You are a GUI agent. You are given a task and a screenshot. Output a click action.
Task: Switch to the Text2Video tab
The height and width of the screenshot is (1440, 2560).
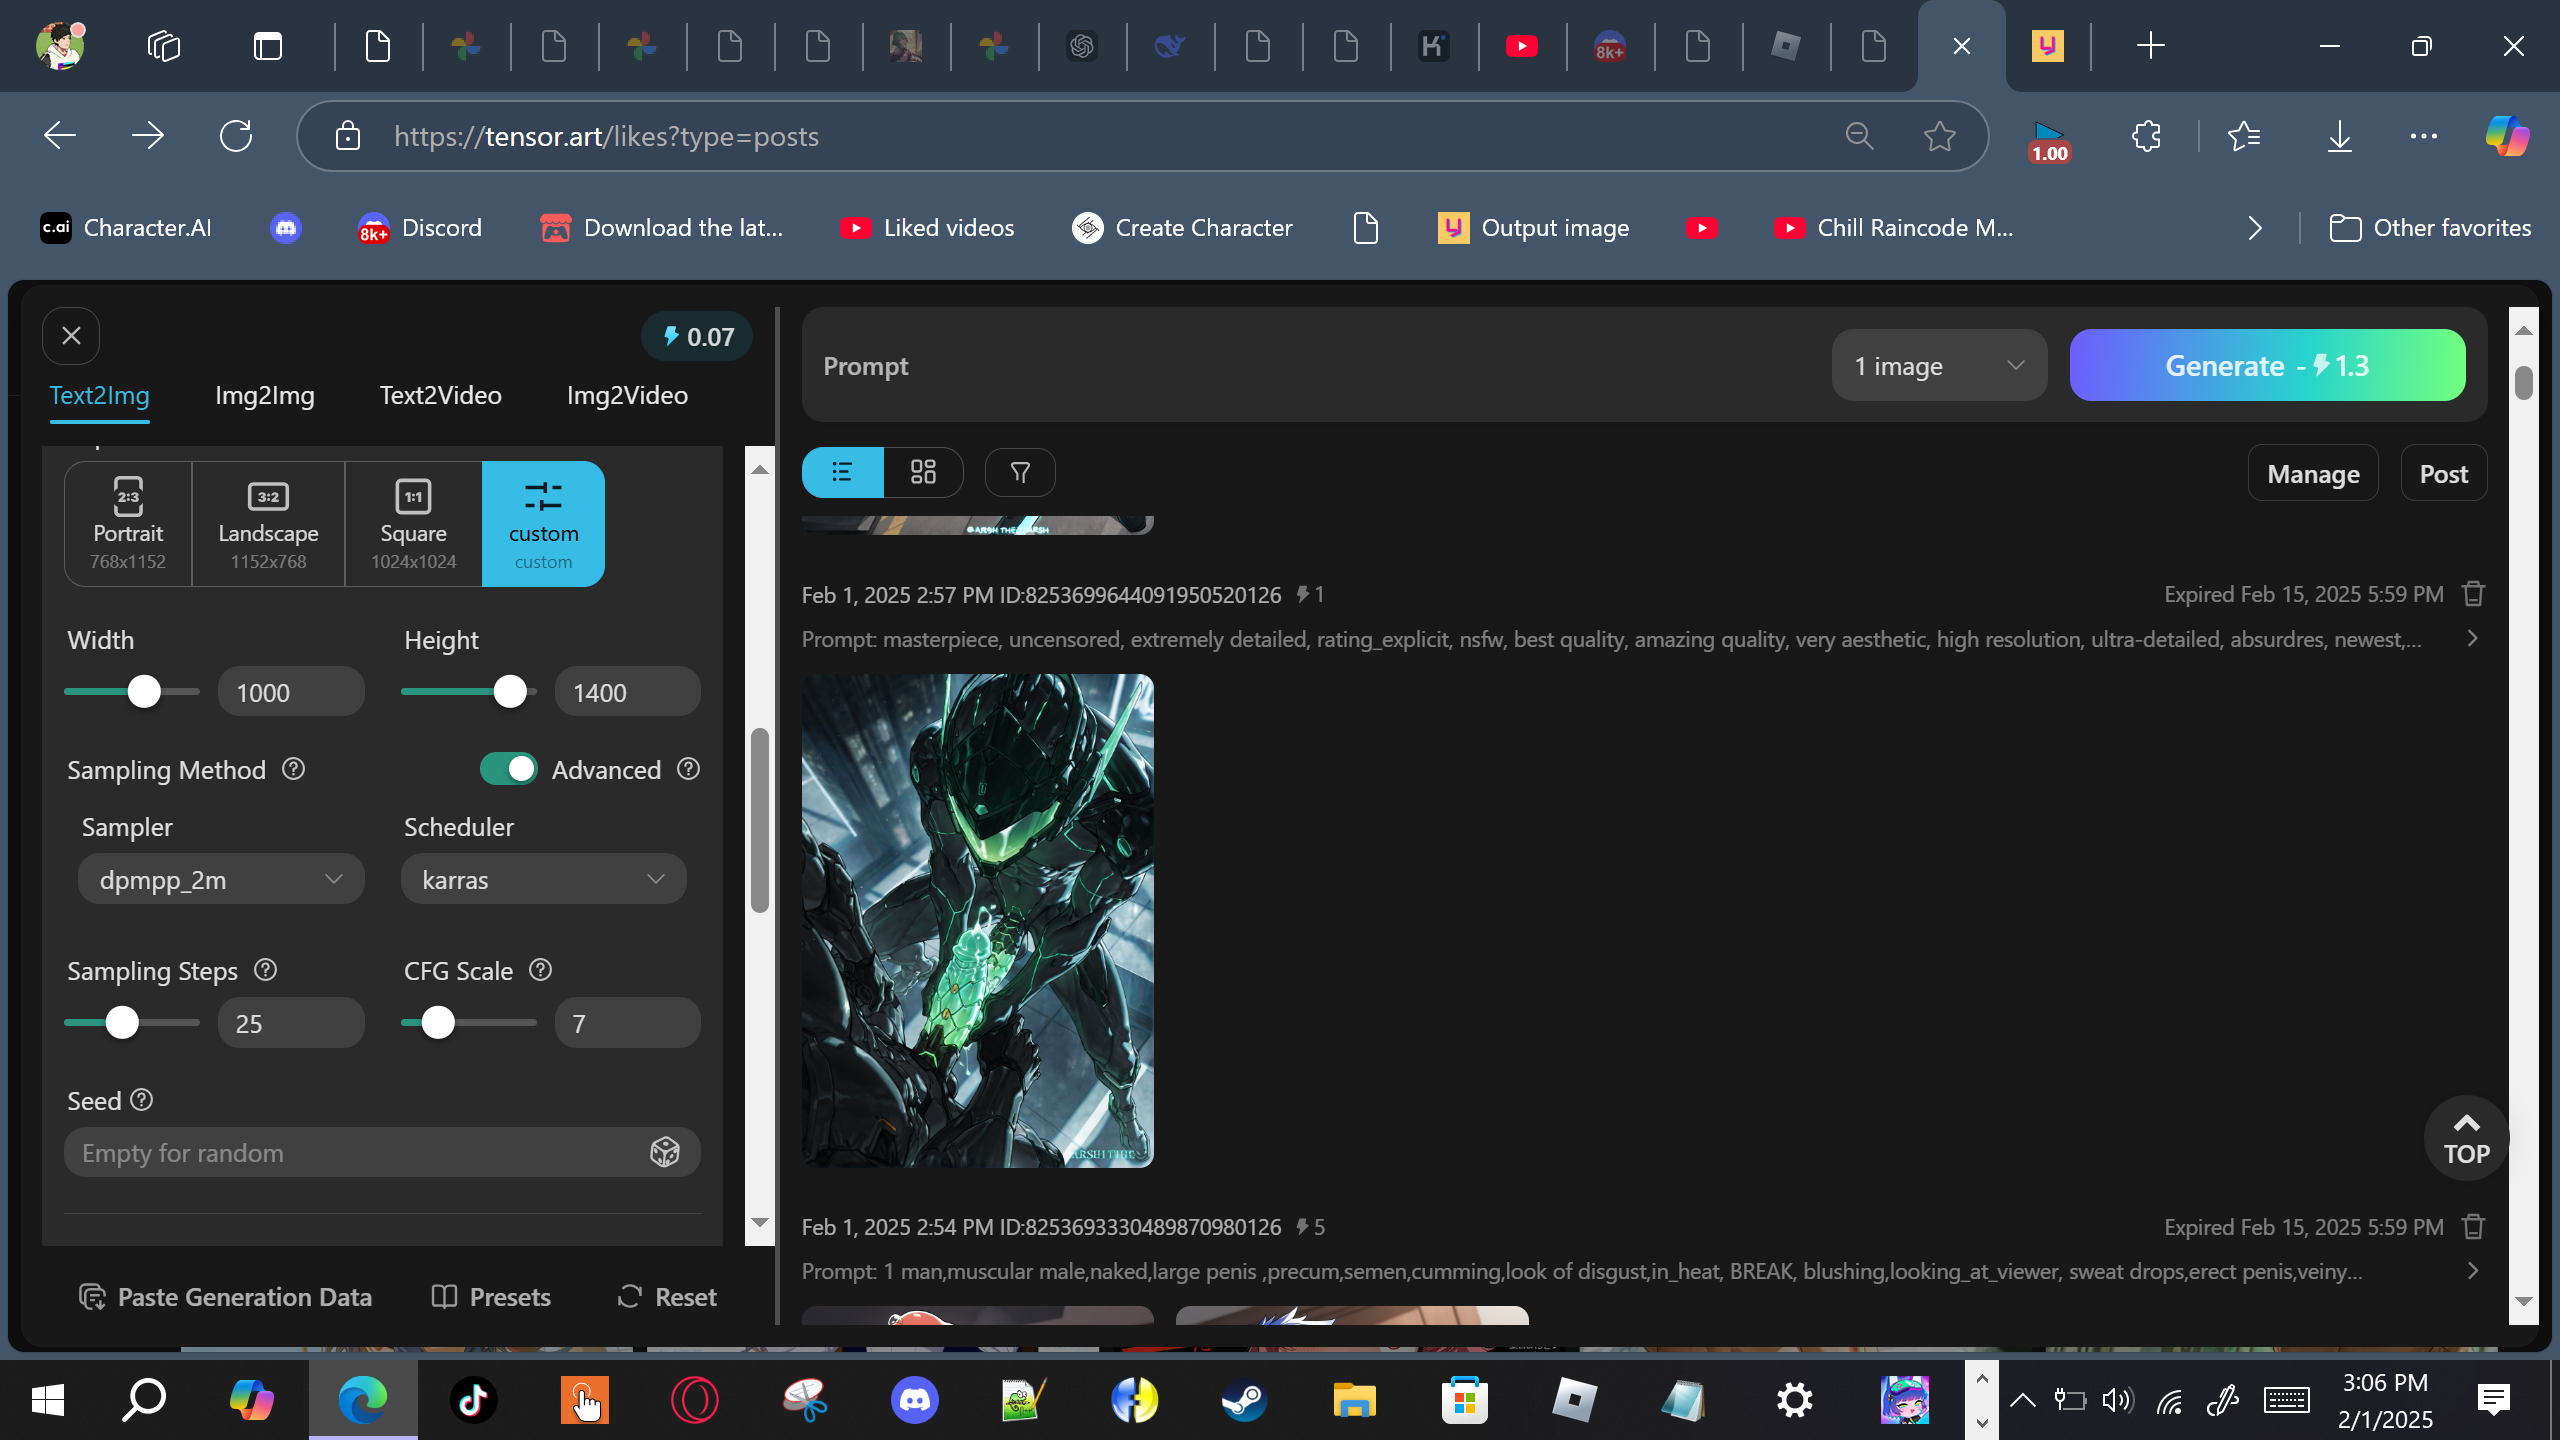pos(440,395)
